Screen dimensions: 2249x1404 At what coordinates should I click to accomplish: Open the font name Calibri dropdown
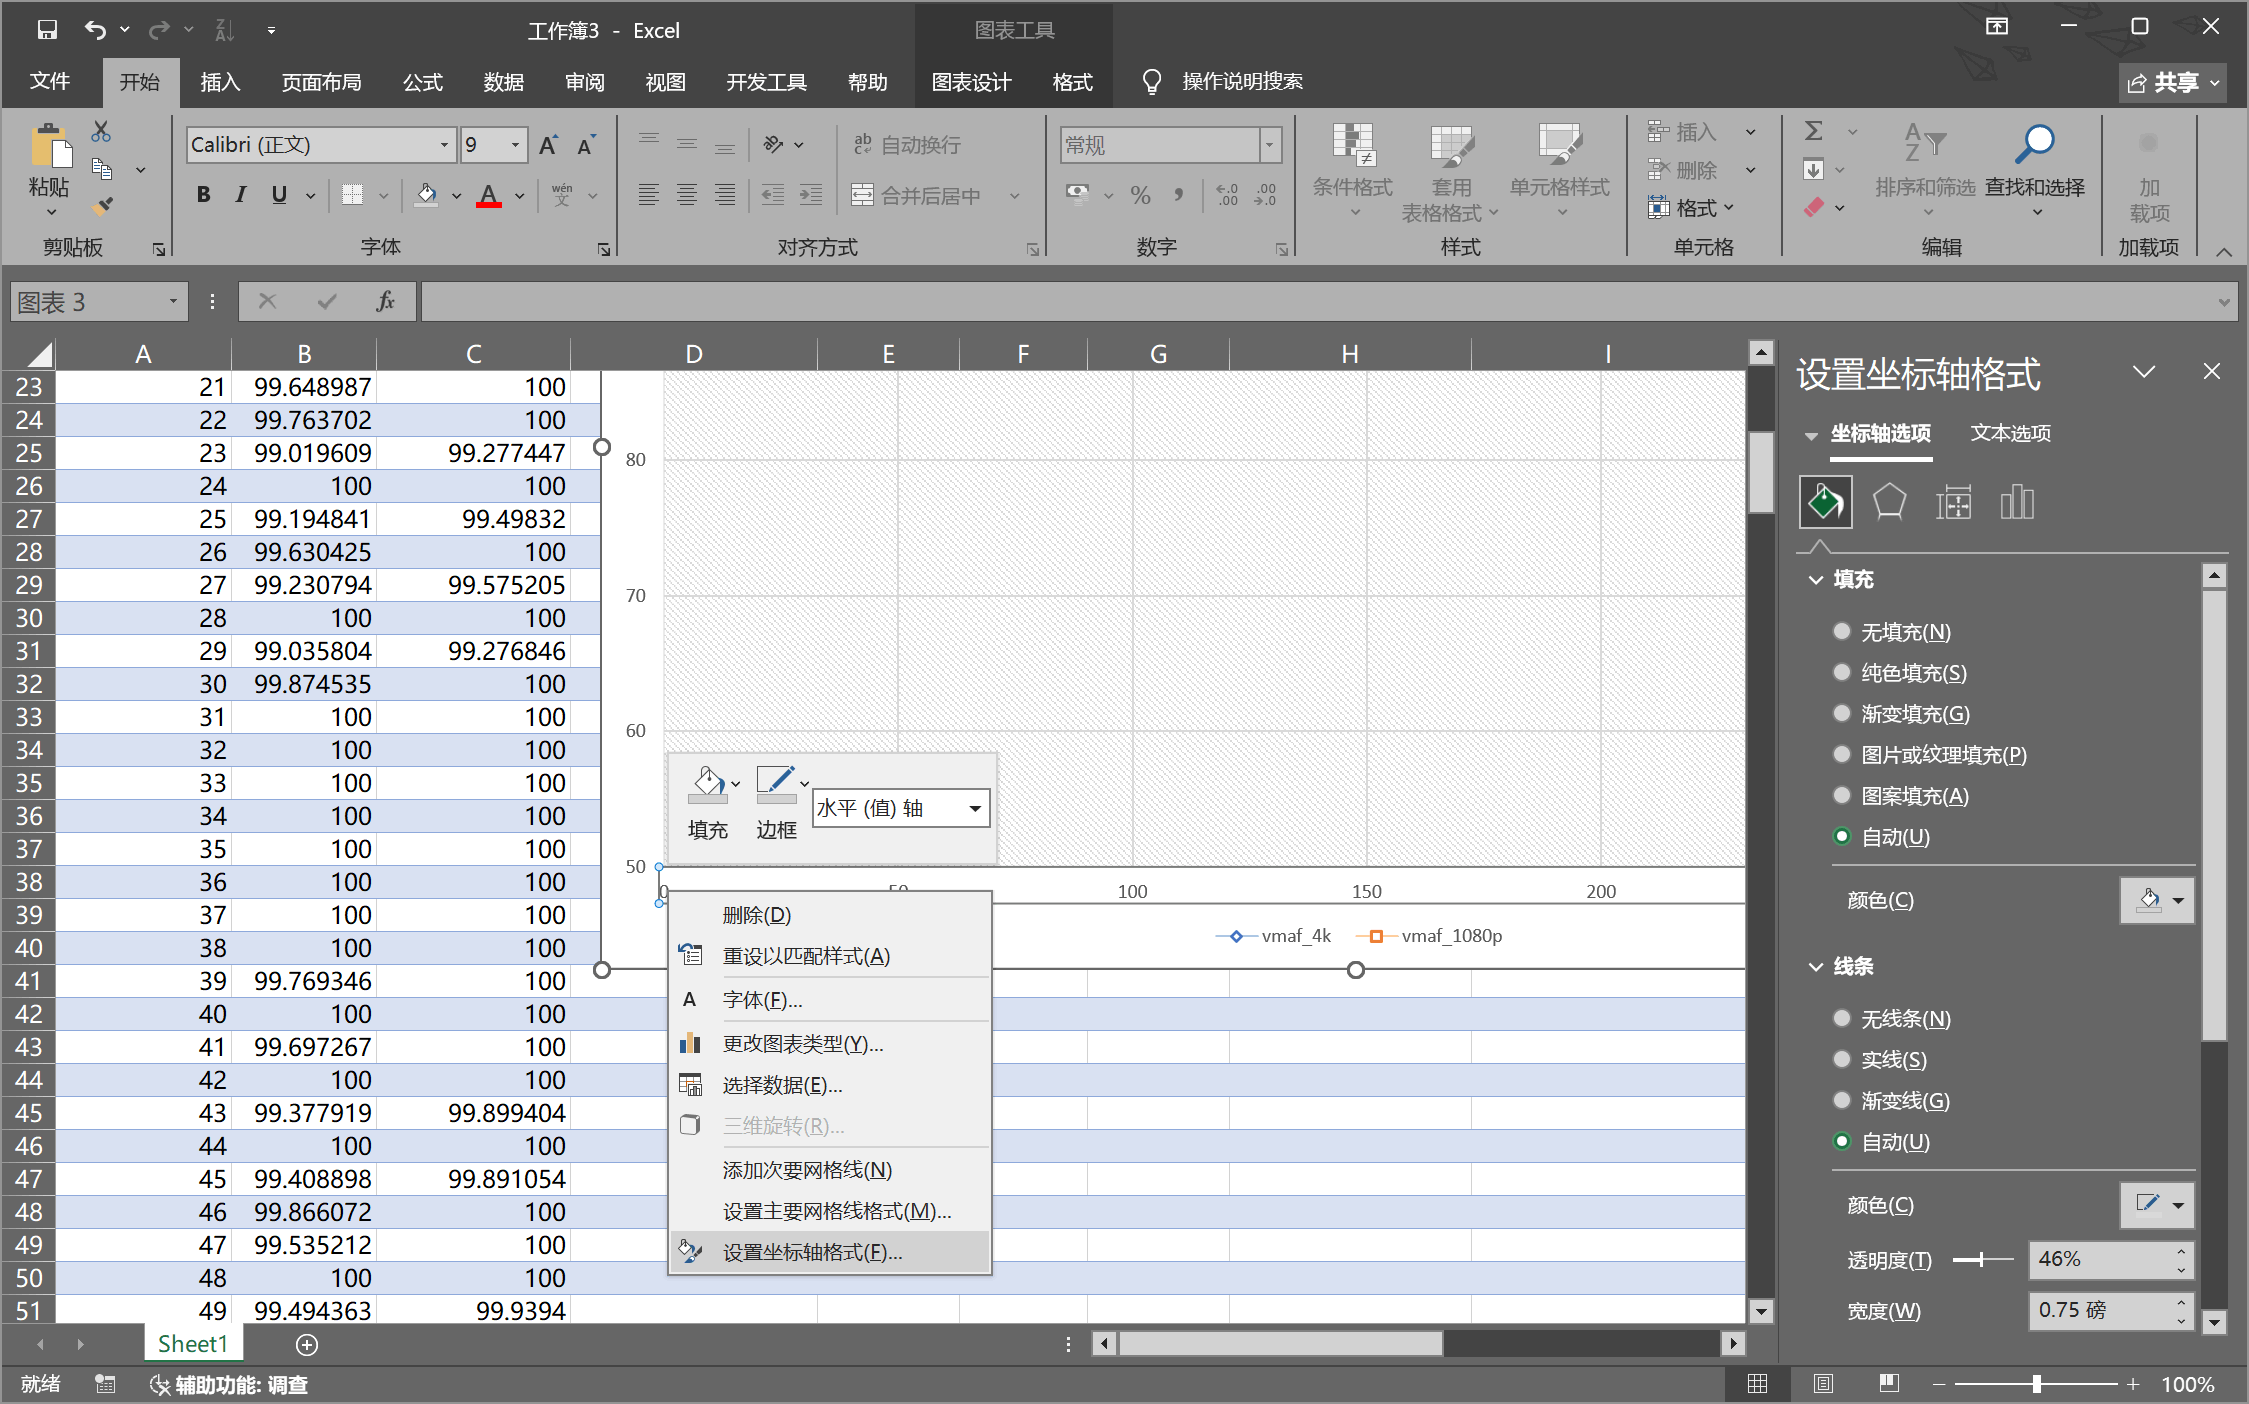445,145
